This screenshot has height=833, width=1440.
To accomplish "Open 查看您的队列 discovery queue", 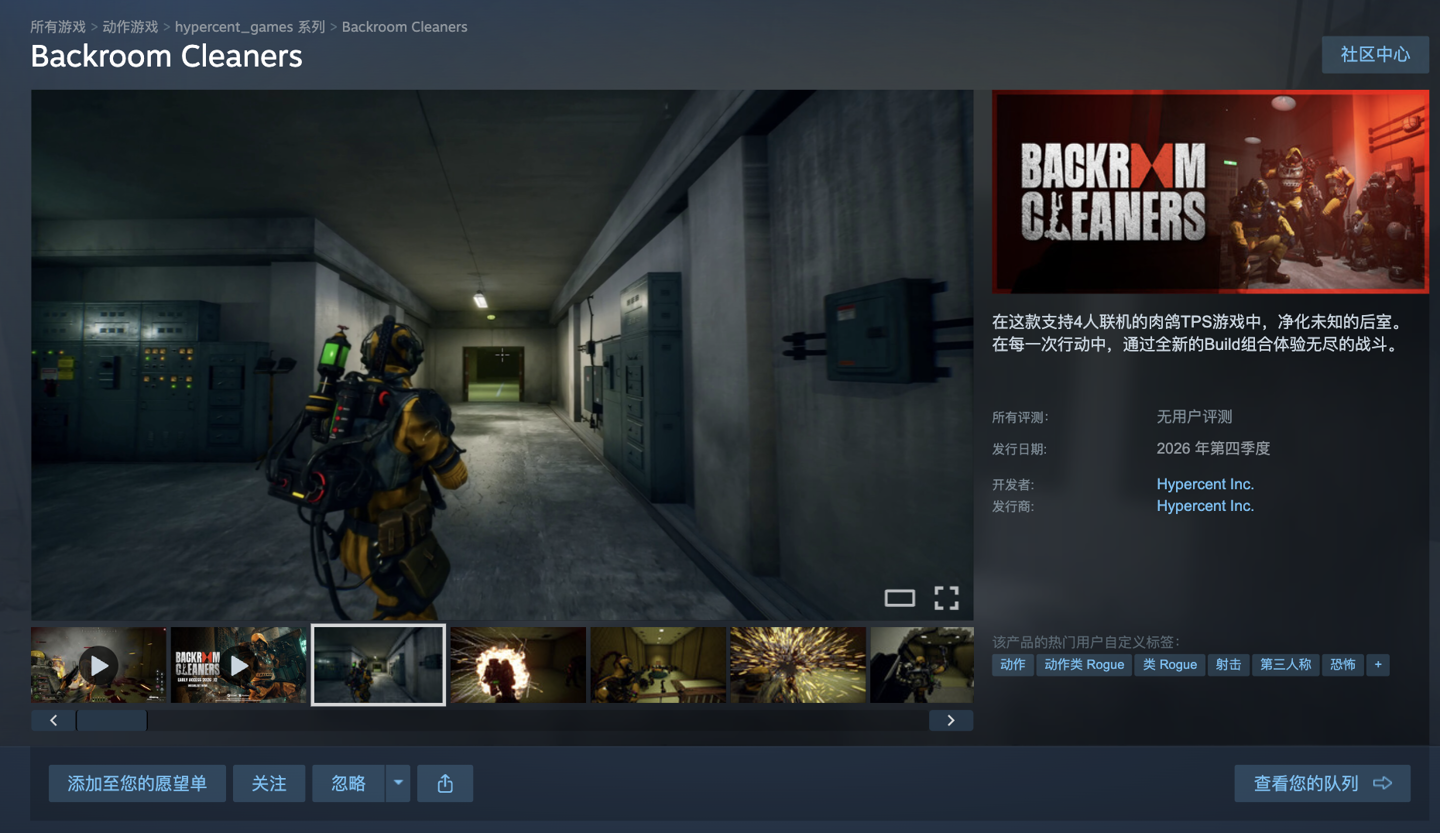I will [x=1322, y=783].
